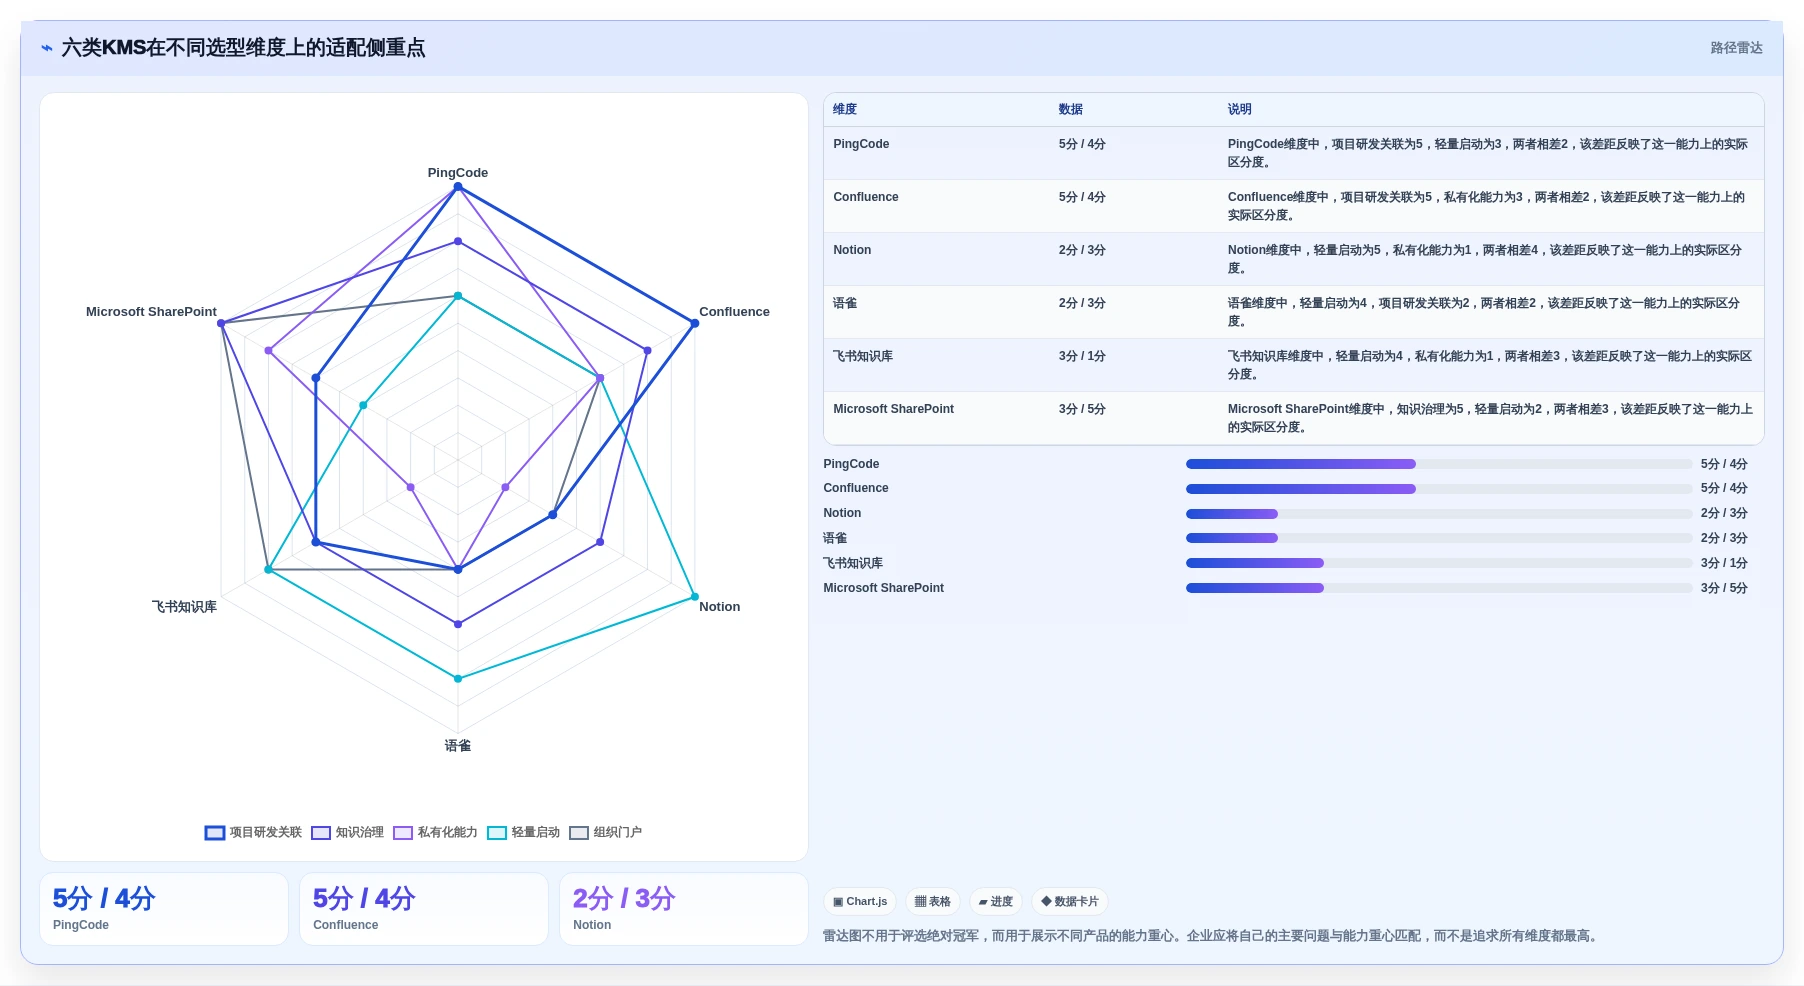
Task: Click the Notion维度中 description text
Action: pos(1485,259)
